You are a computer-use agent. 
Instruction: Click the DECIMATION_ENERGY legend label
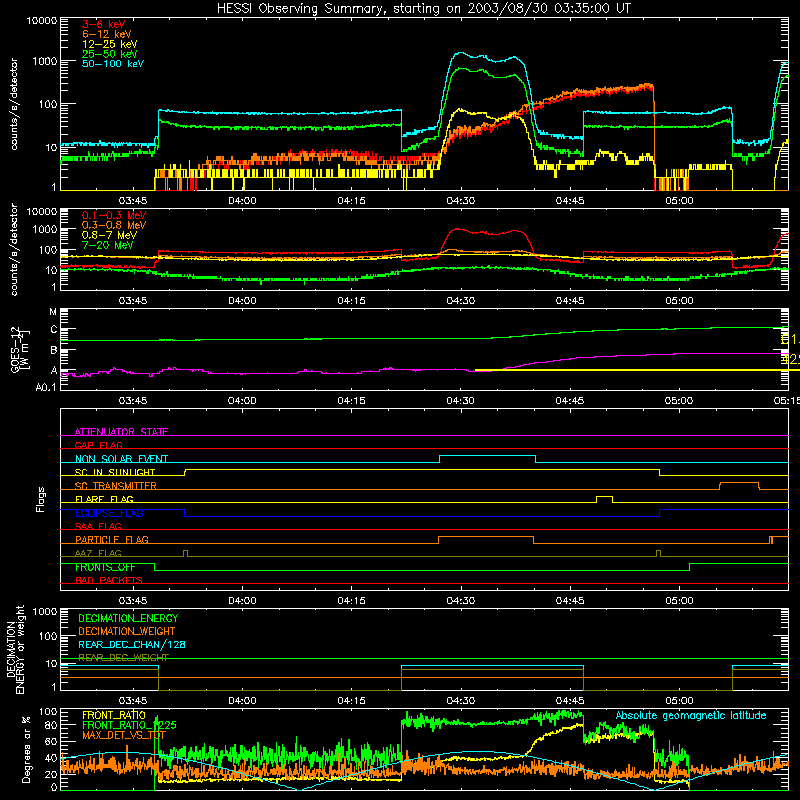pyautogui.click(x=128, y=618)
